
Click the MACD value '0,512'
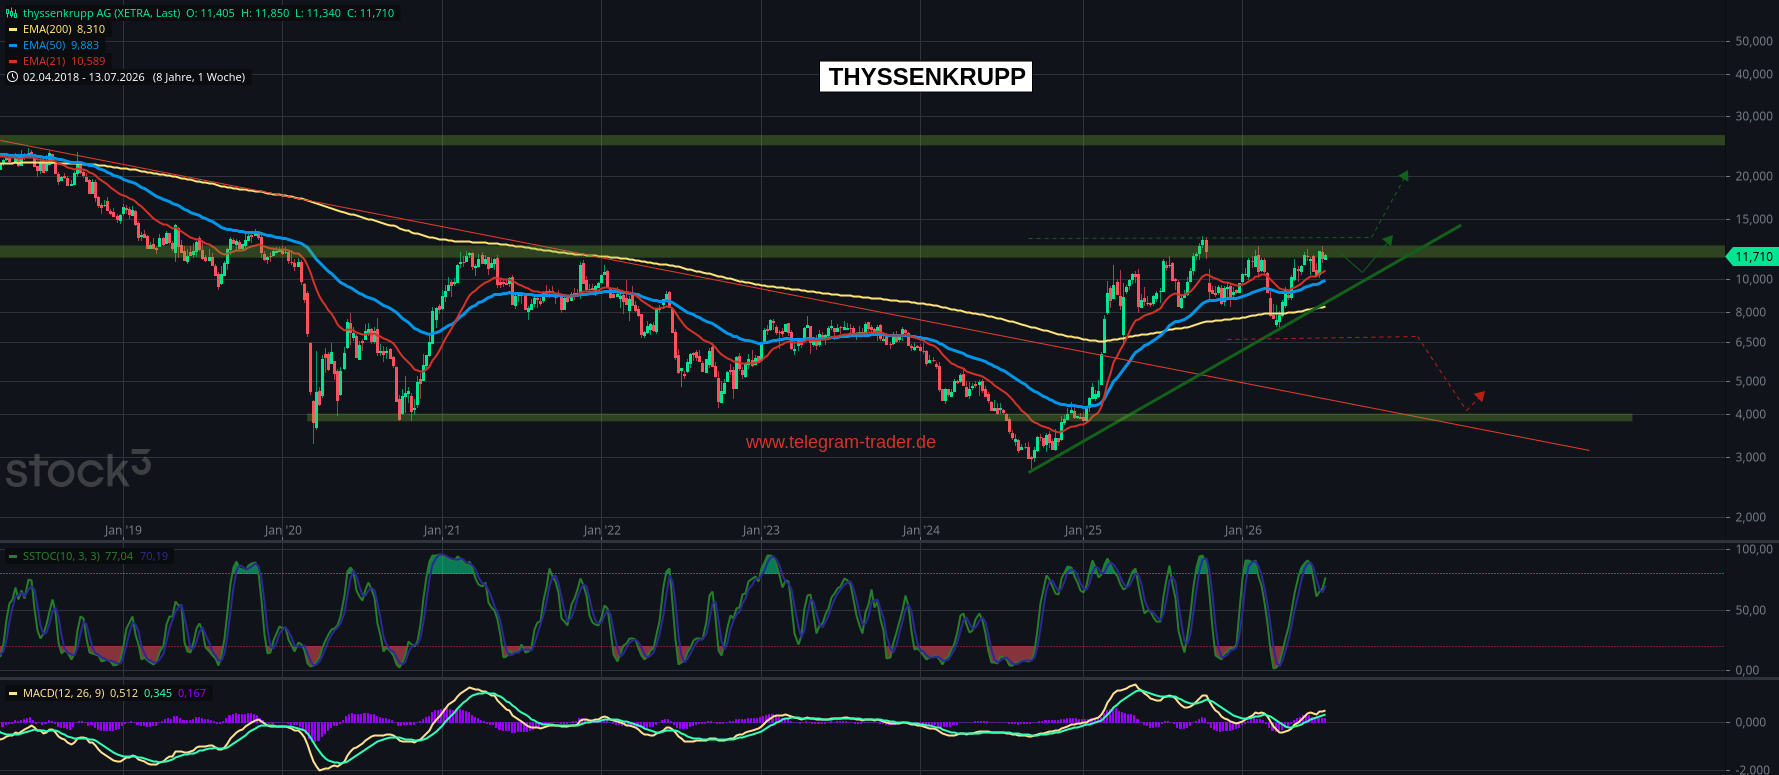[124, 693]
